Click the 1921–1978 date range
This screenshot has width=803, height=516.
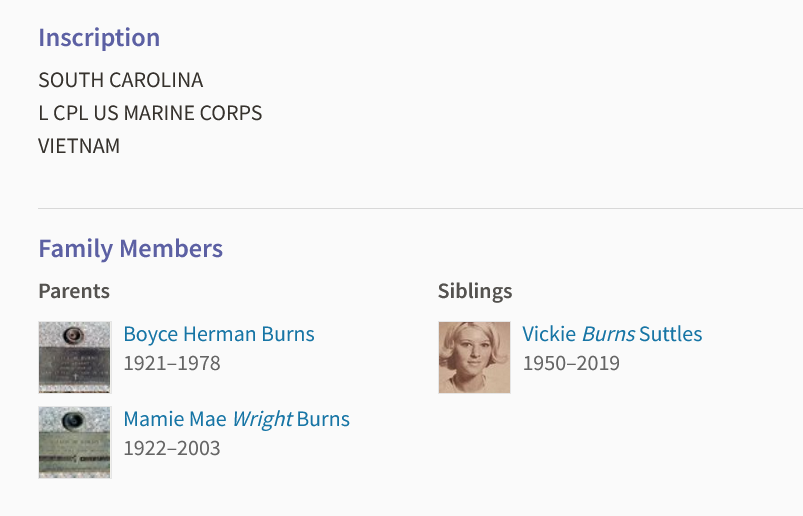click(171, 363)
